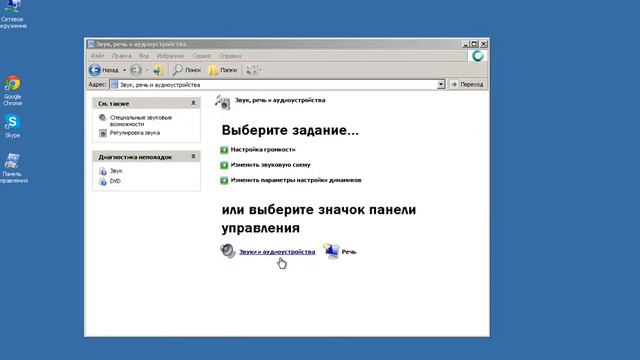Image resolution: width=640 pixels, height=360 pixels.
Task: Open the Back history dropdown arrow
Action: coord(124,70)
